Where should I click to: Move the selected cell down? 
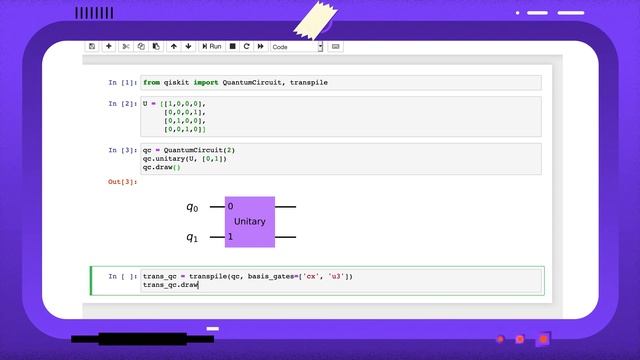[x=188, y=47]
